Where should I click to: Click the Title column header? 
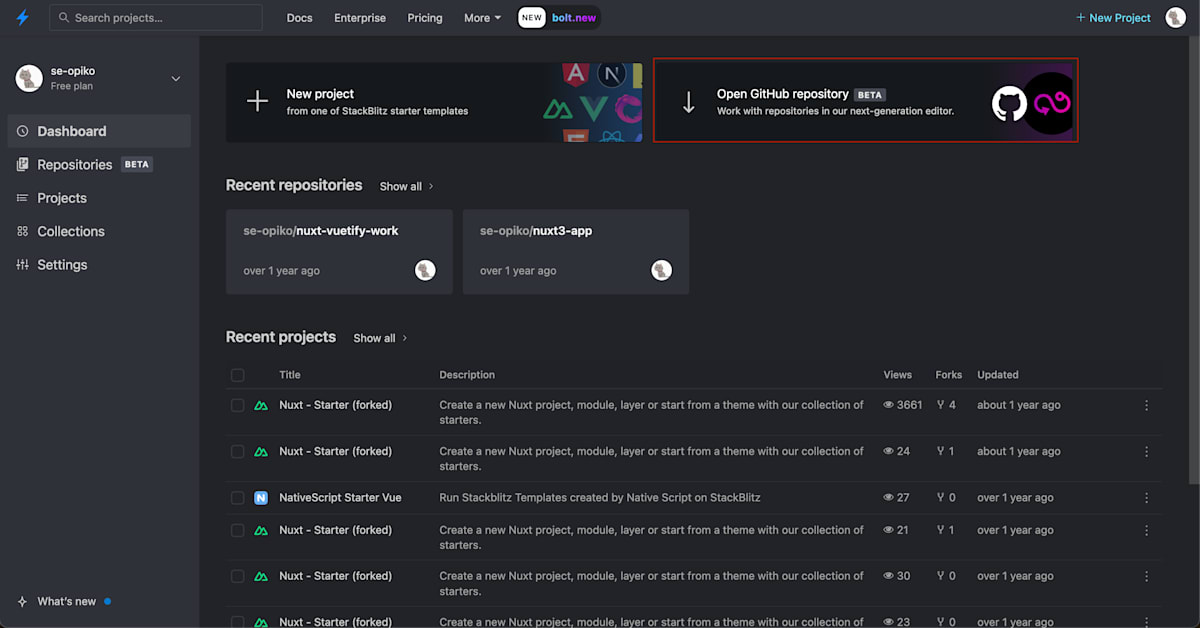(290, 375)
